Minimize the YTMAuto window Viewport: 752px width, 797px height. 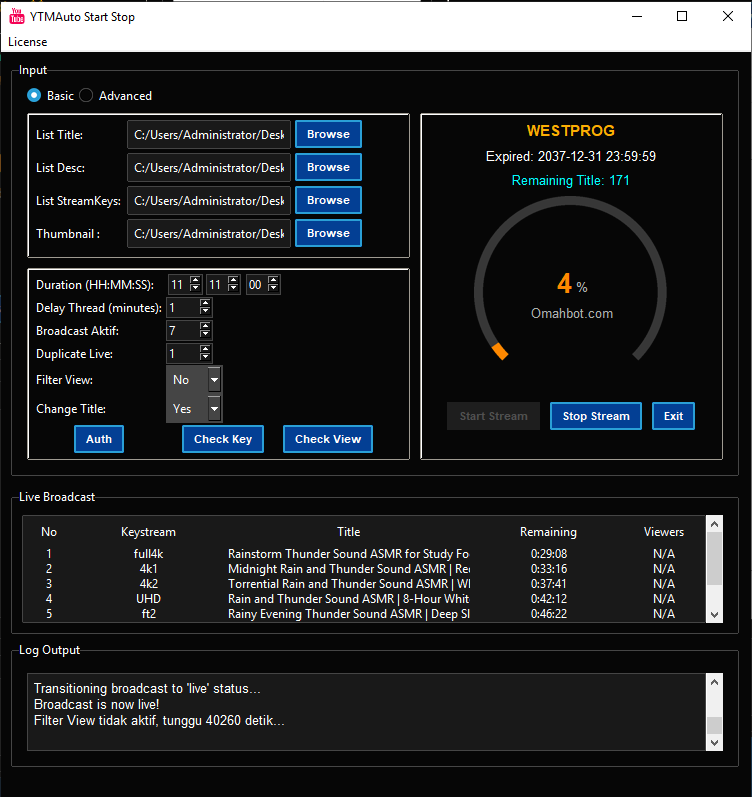tap(637, 16)
